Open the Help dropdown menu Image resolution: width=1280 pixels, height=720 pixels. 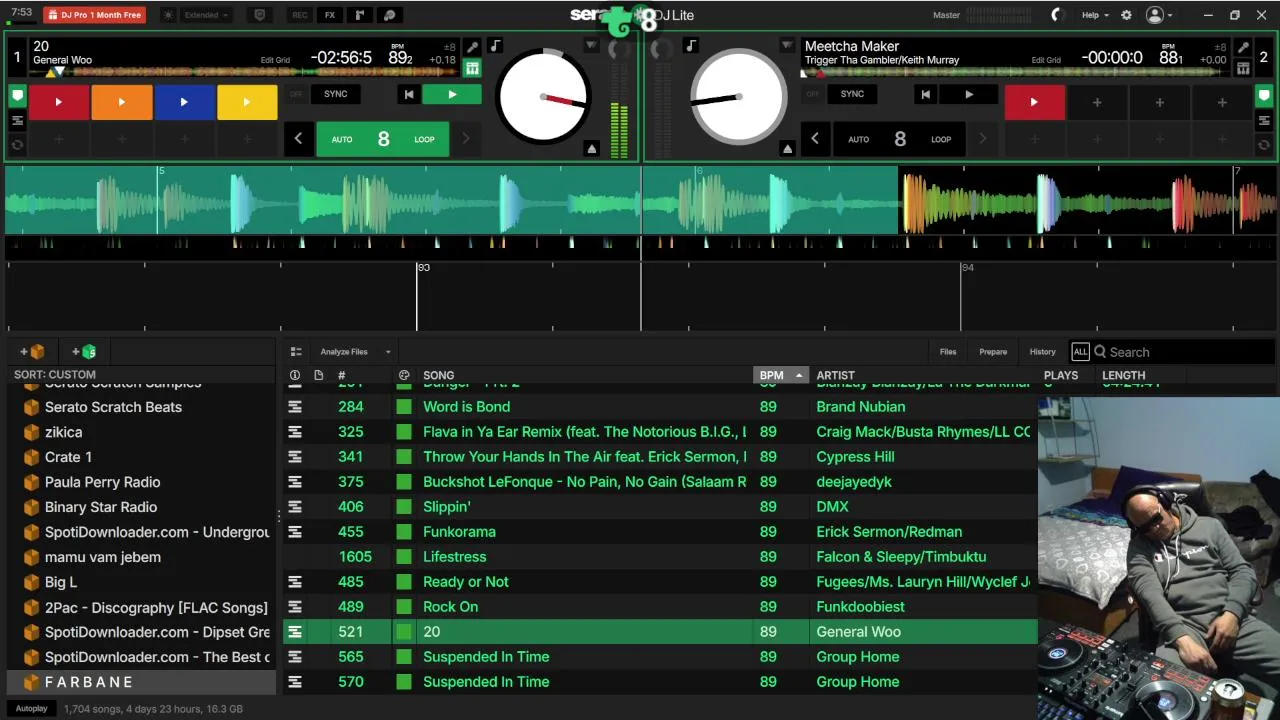(x=1095, y=15)
